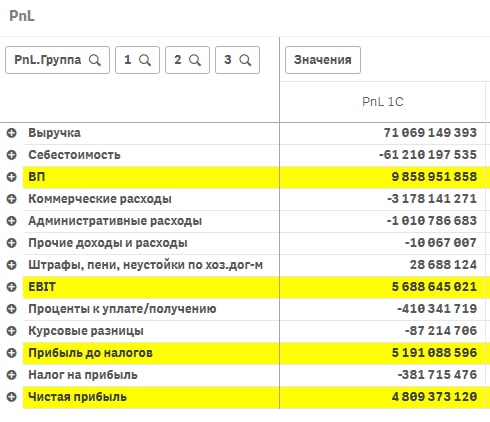The width and height of the screenshot is (490, 422).
Task: Expand the Себестоимость row
Action: click(x=12, y=155)
